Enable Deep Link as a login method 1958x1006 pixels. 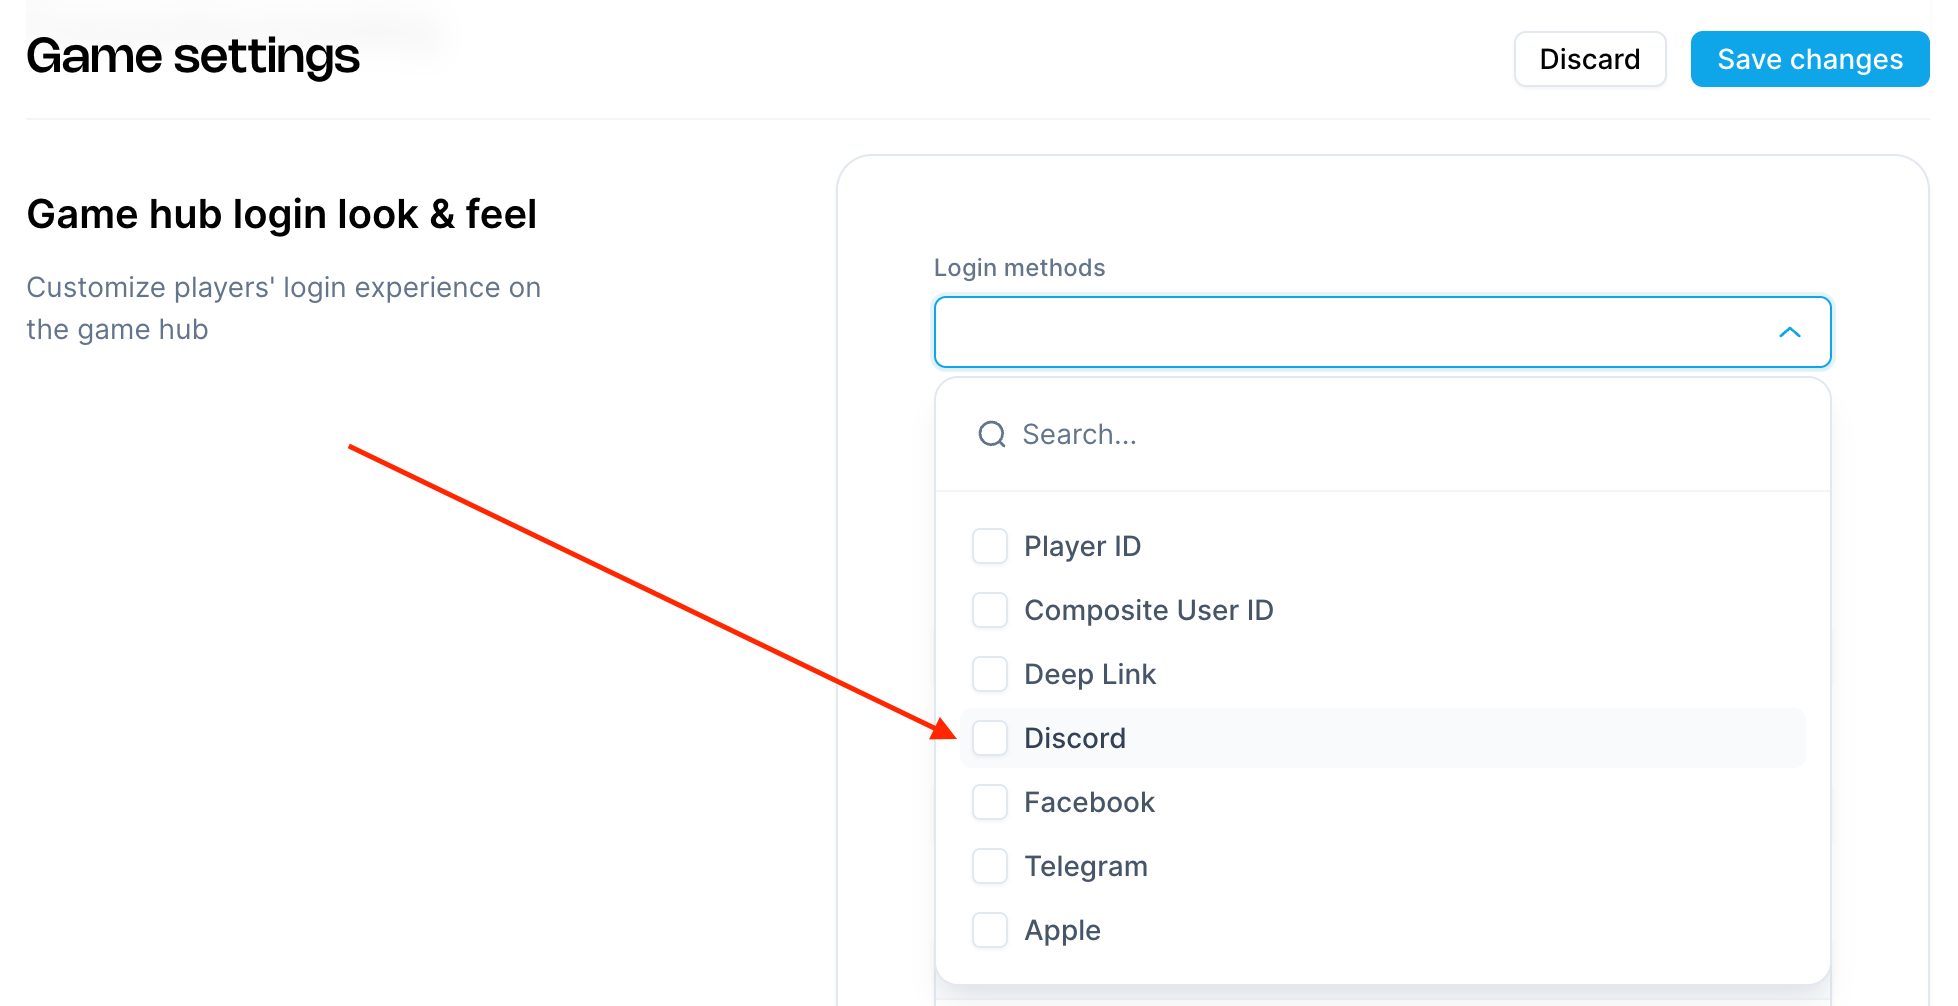tap(989, 674)
